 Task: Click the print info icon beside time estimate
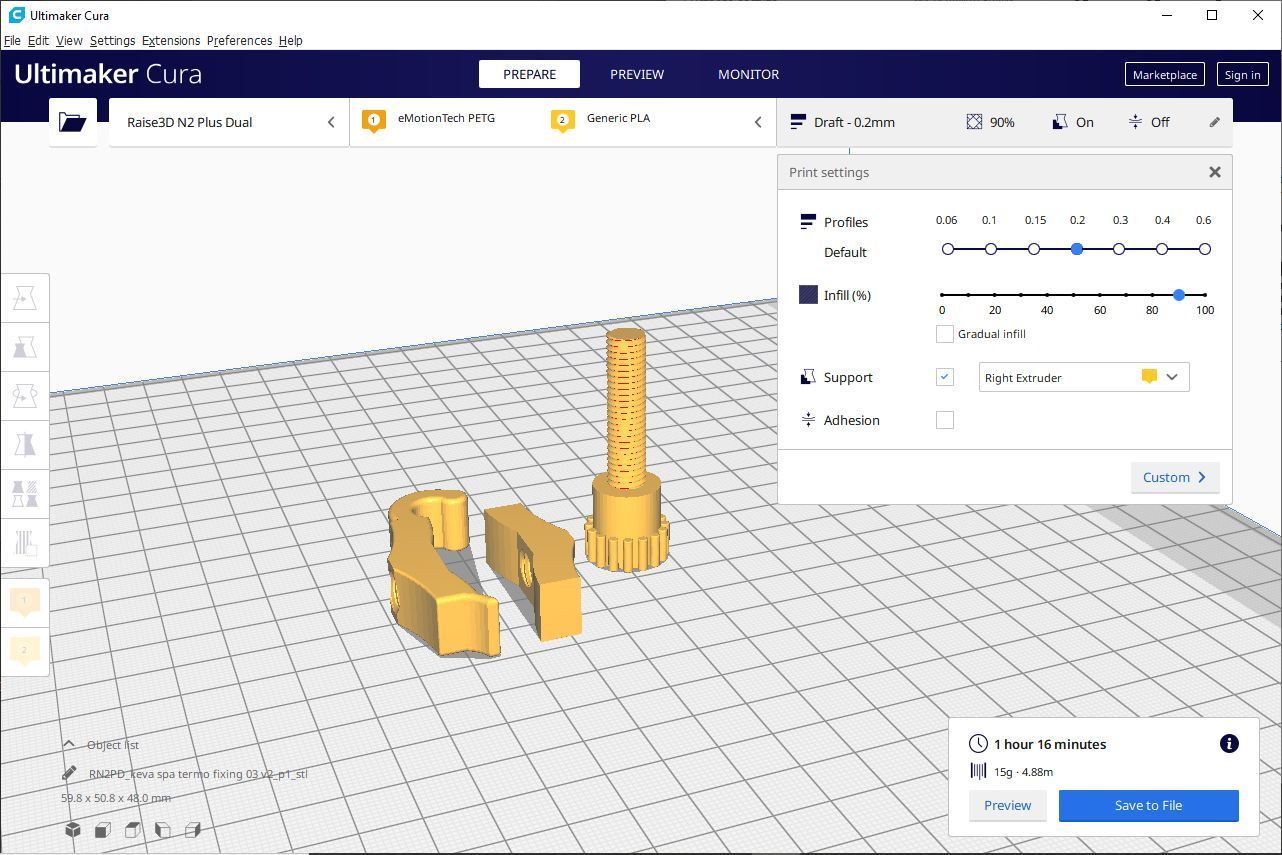(x=1229, y=743)
